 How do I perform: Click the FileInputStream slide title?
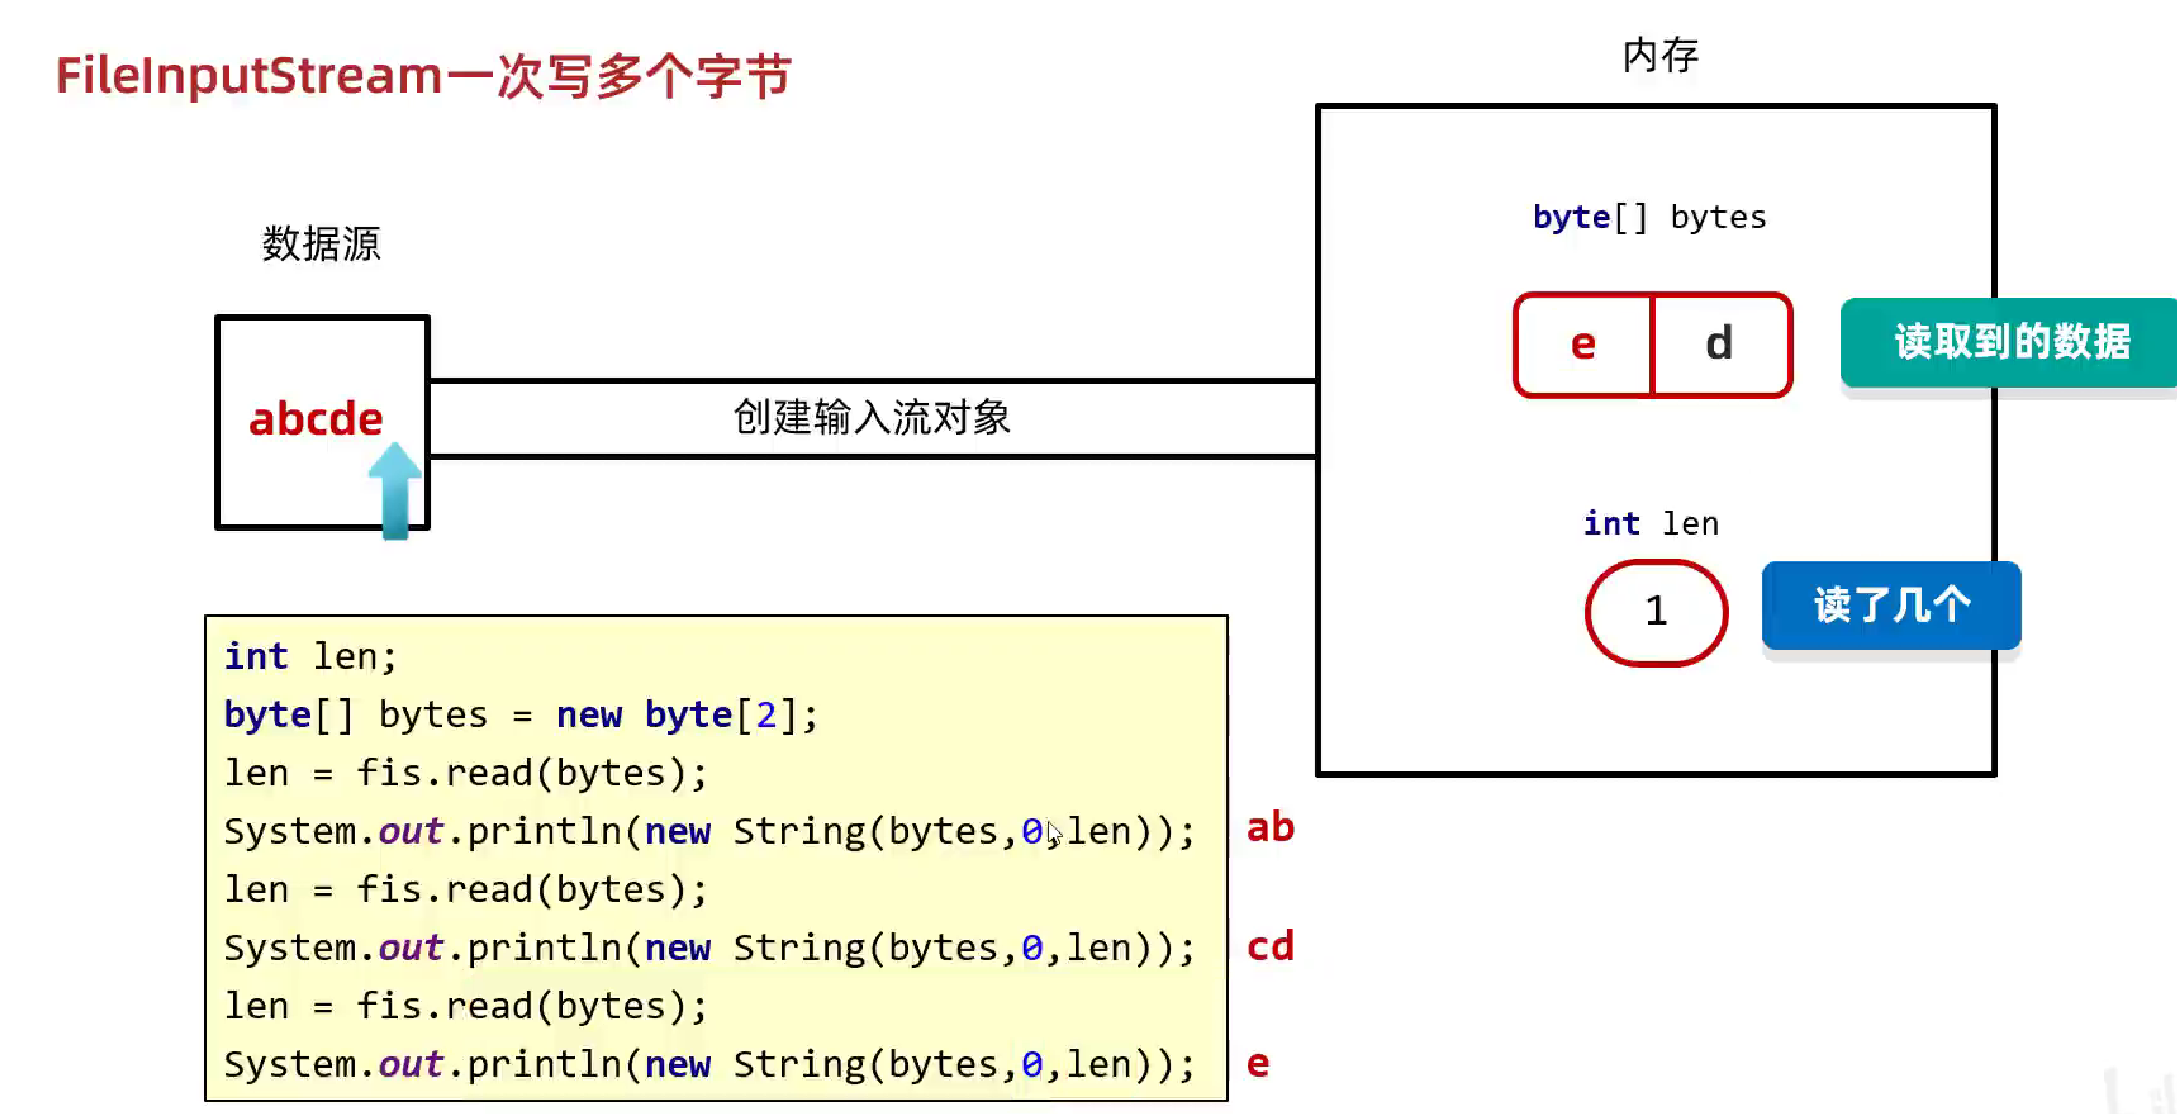pyautogui.click(x=423, y=76)
